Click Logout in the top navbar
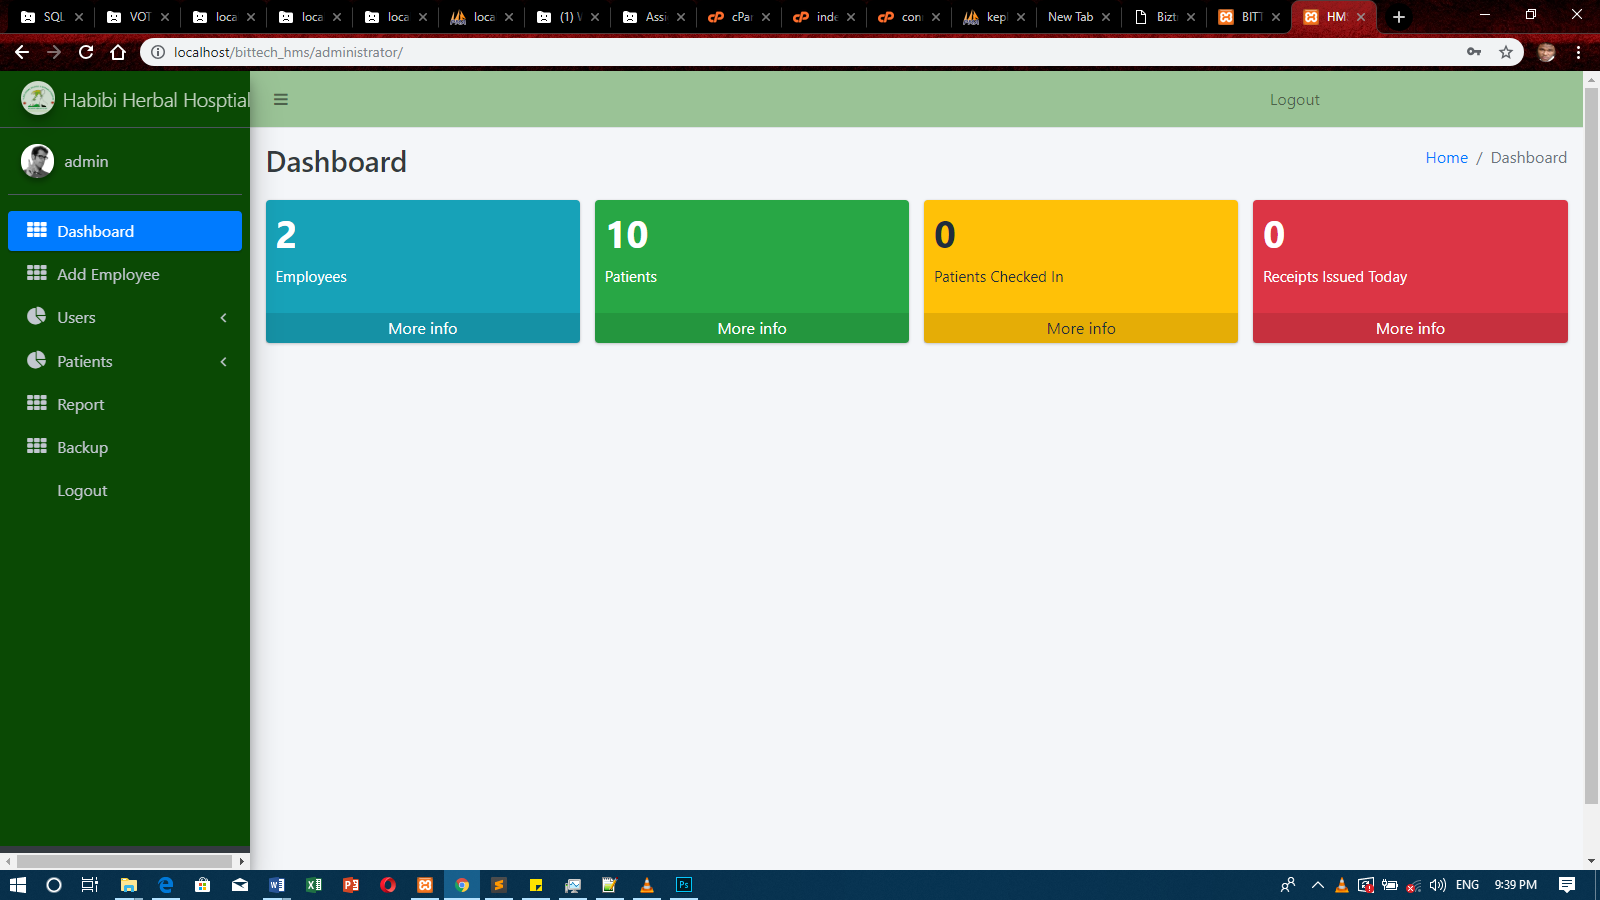 (1294, 100)
